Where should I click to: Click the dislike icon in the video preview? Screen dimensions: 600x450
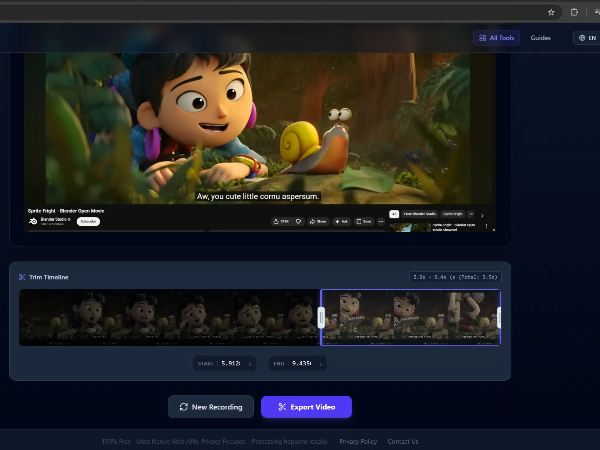(x=299, y=222)
